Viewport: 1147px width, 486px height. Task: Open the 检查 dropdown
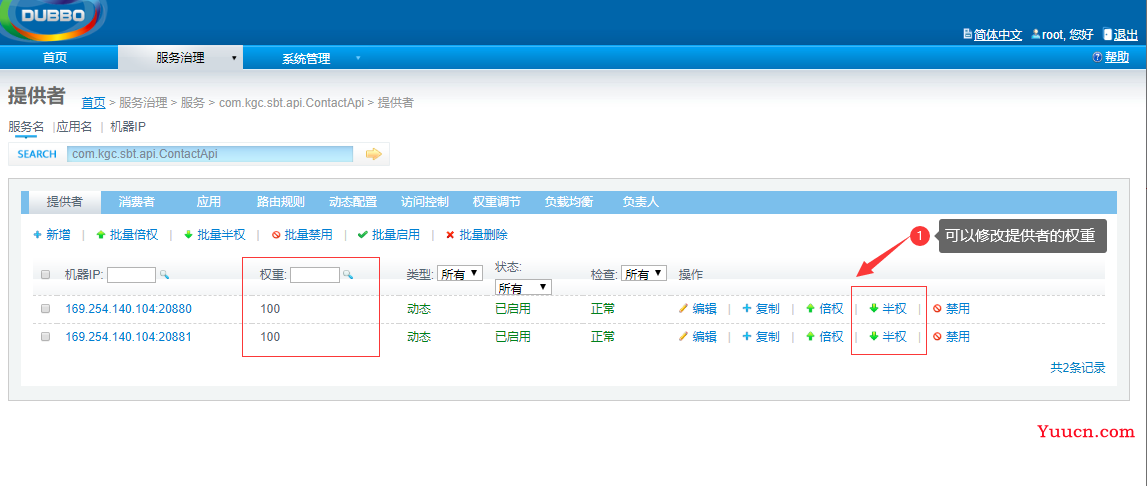[x=644, y=274]
